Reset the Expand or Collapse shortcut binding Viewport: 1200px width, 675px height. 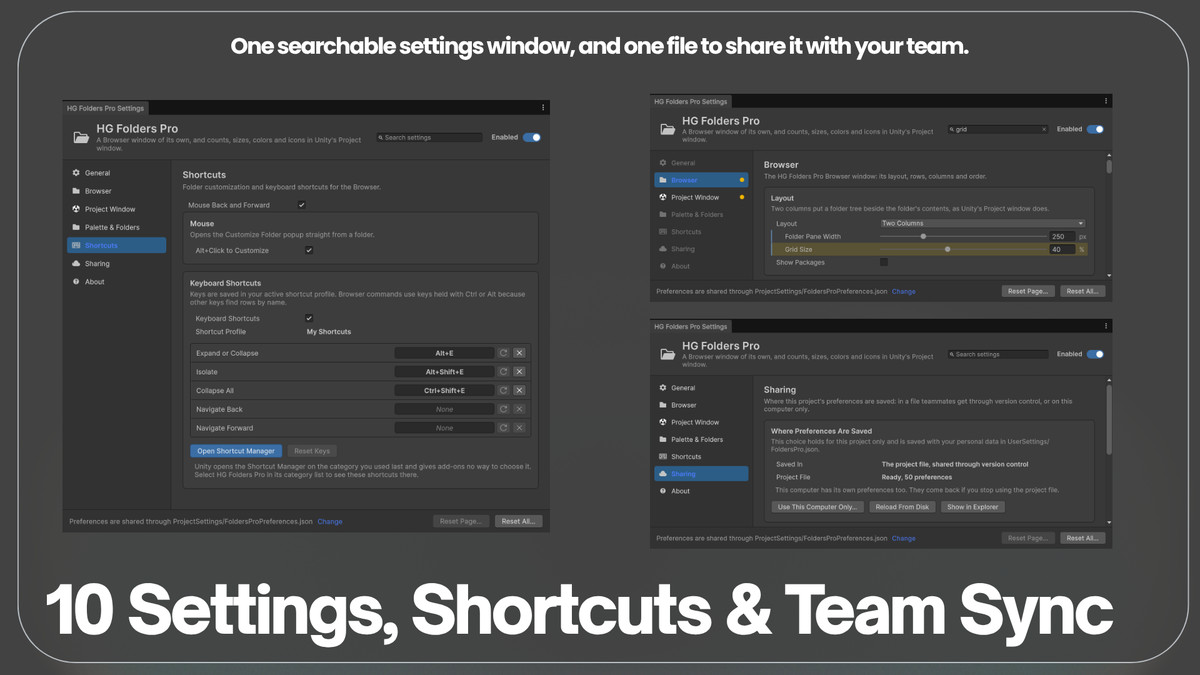pos(504,353)
